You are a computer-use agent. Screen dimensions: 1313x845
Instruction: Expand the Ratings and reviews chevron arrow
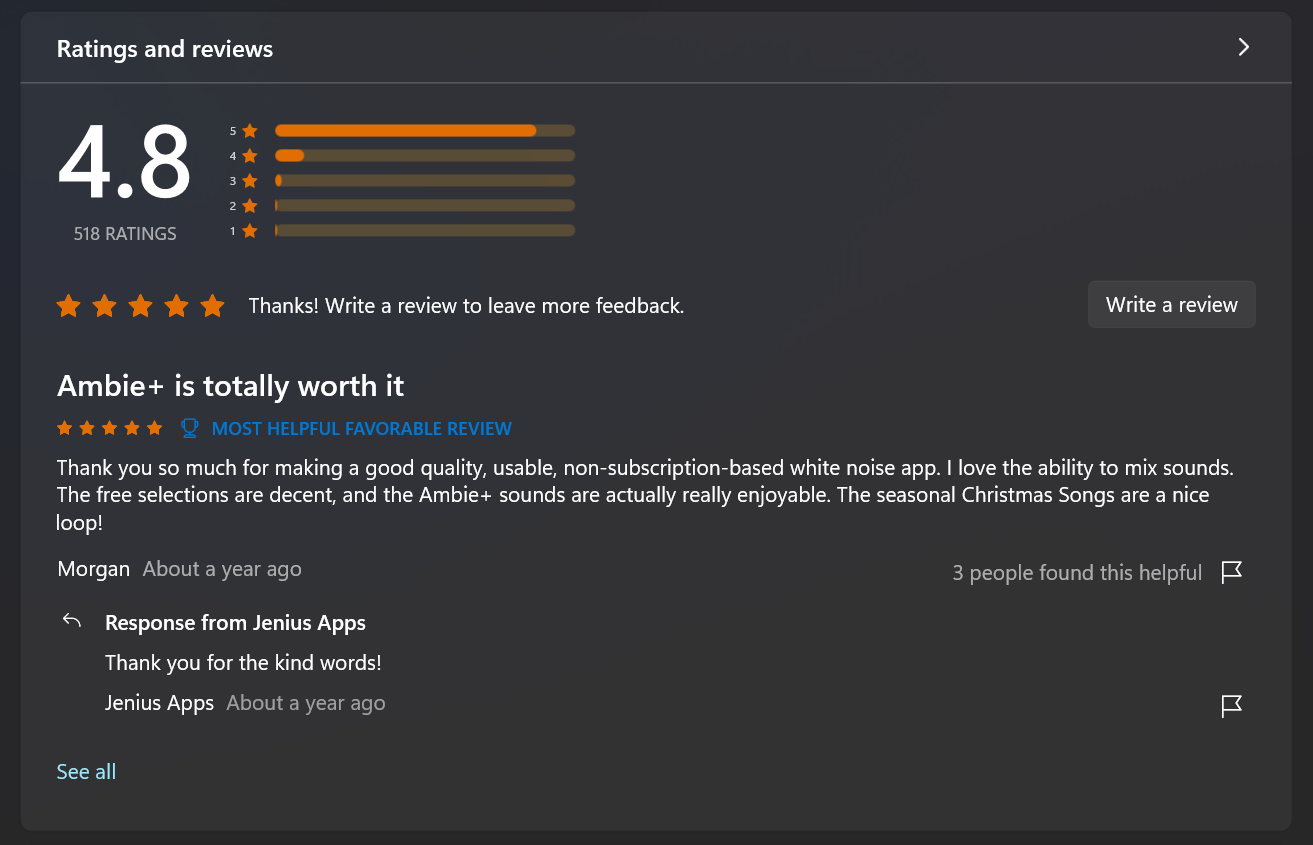[1243, 47]
